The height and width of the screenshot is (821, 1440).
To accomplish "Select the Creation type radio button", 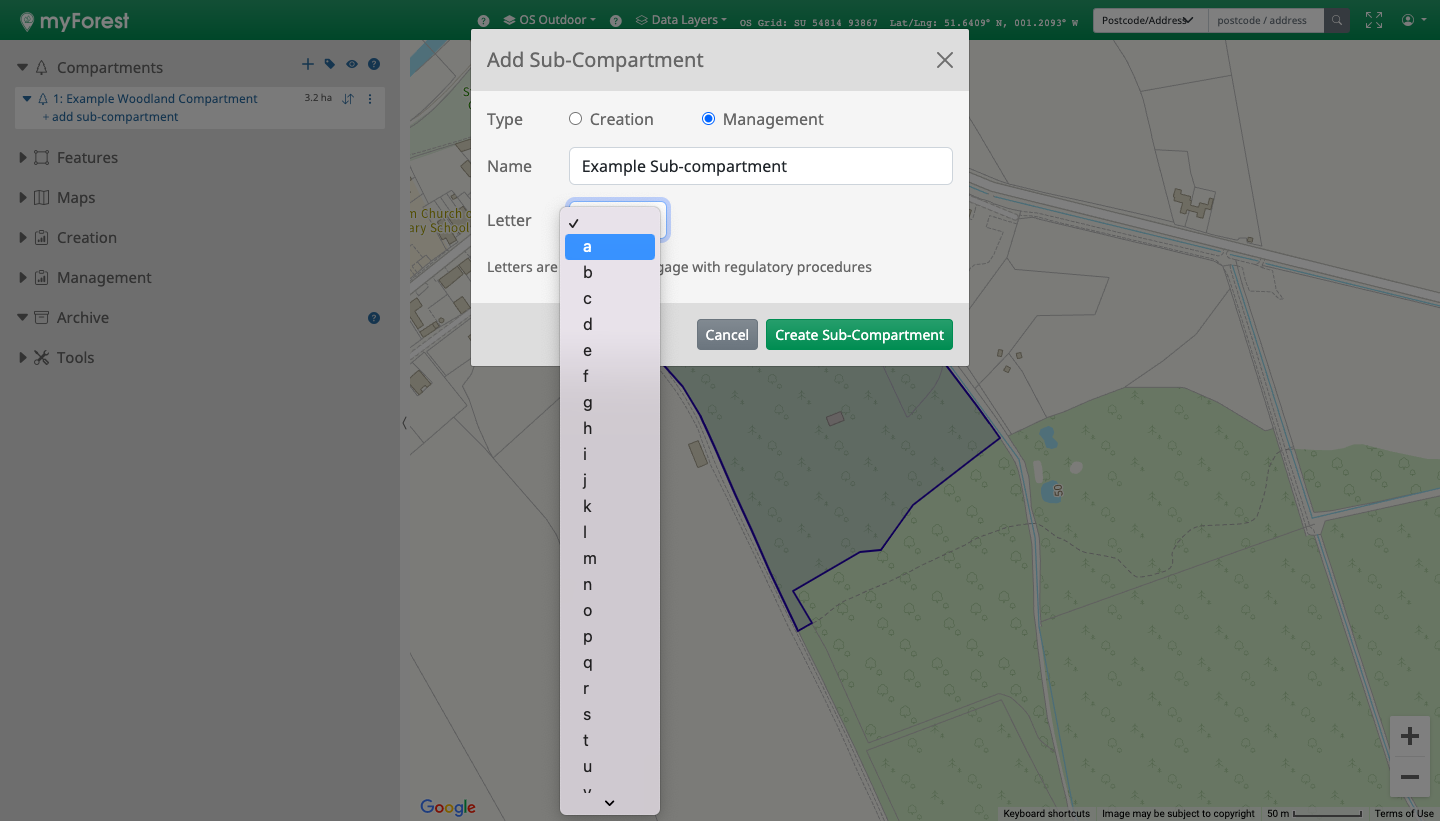I will pos(575,119).
